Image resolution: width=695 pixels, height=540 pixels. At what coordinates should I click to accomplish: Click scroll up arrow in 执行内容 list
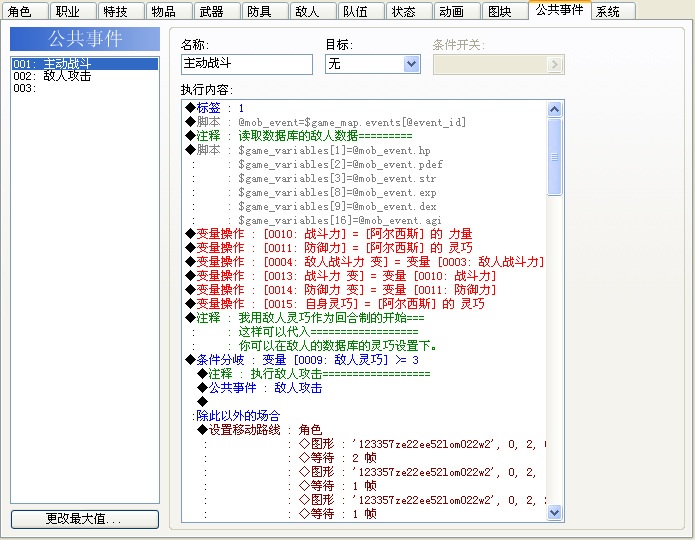click(554, 109)
